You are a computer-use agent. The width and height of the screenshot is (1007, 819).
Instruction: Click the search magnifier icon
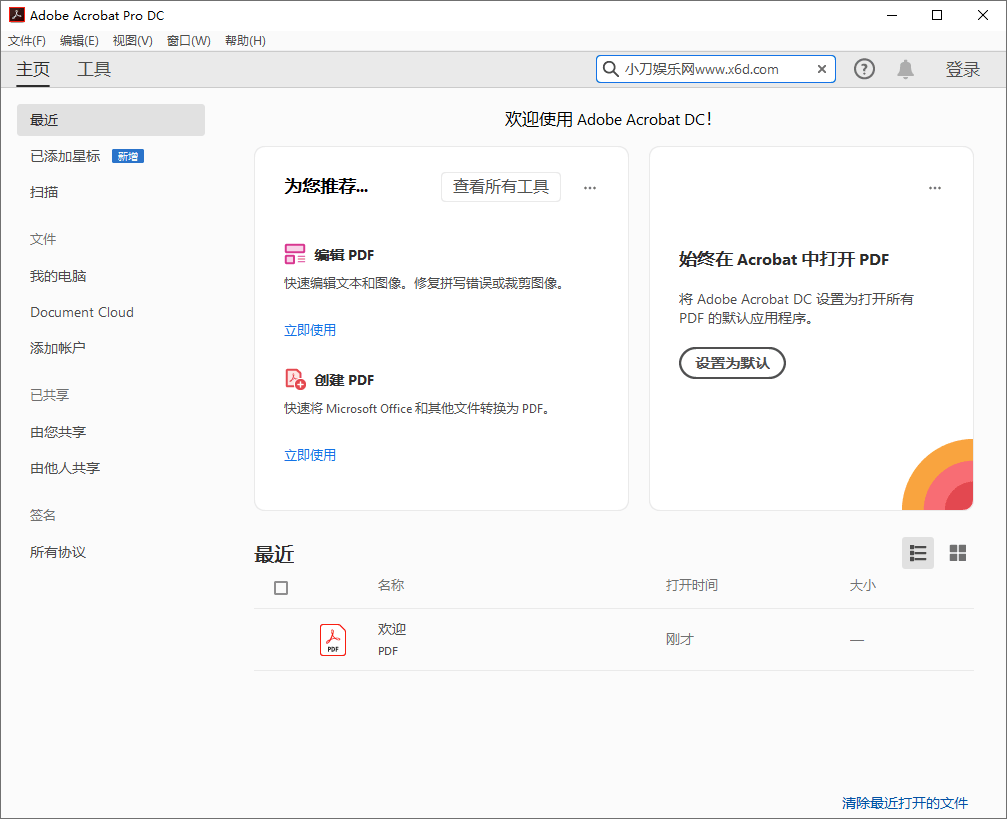[x=610, y=69]
